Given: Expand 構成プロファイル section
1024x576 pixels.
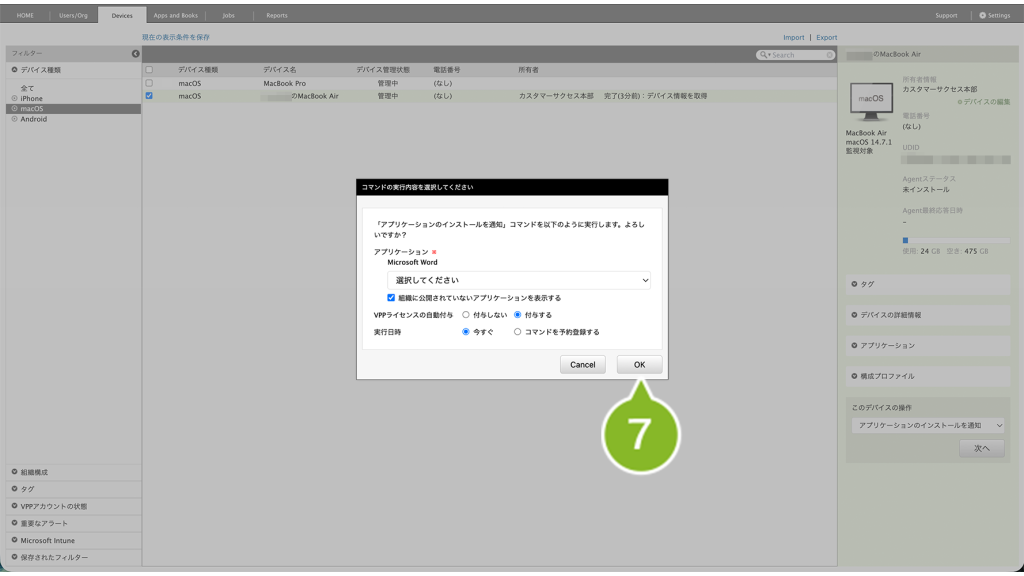Looking at the screenshot, I should click(927, 376).
